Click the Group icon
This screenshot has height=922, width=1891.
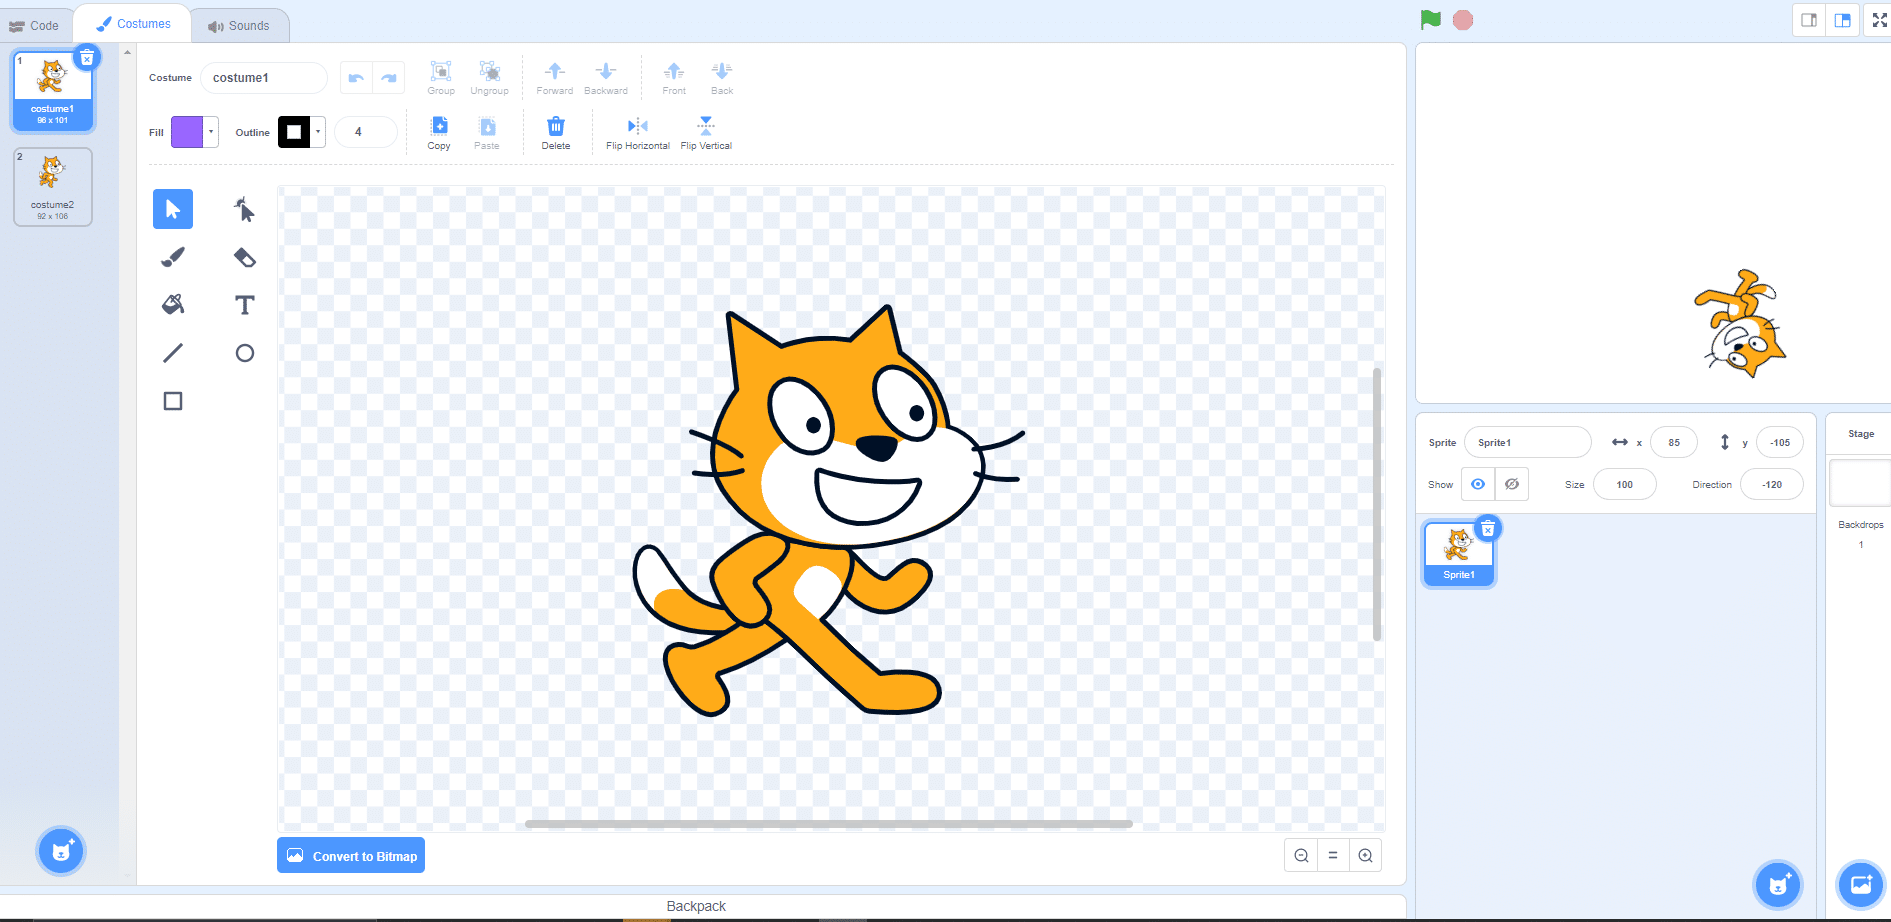tap(441, 77)
